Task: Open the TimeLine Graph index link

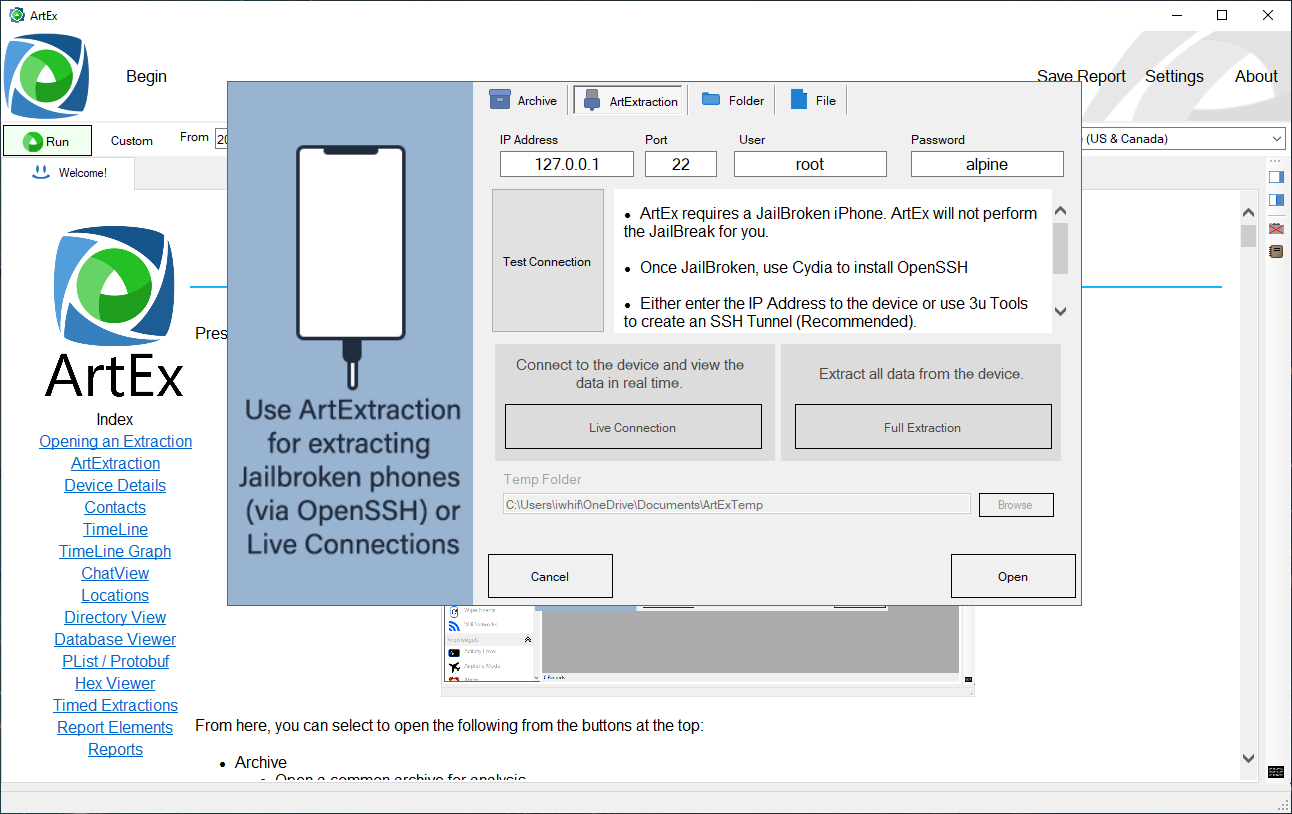Action: (115, 551)
